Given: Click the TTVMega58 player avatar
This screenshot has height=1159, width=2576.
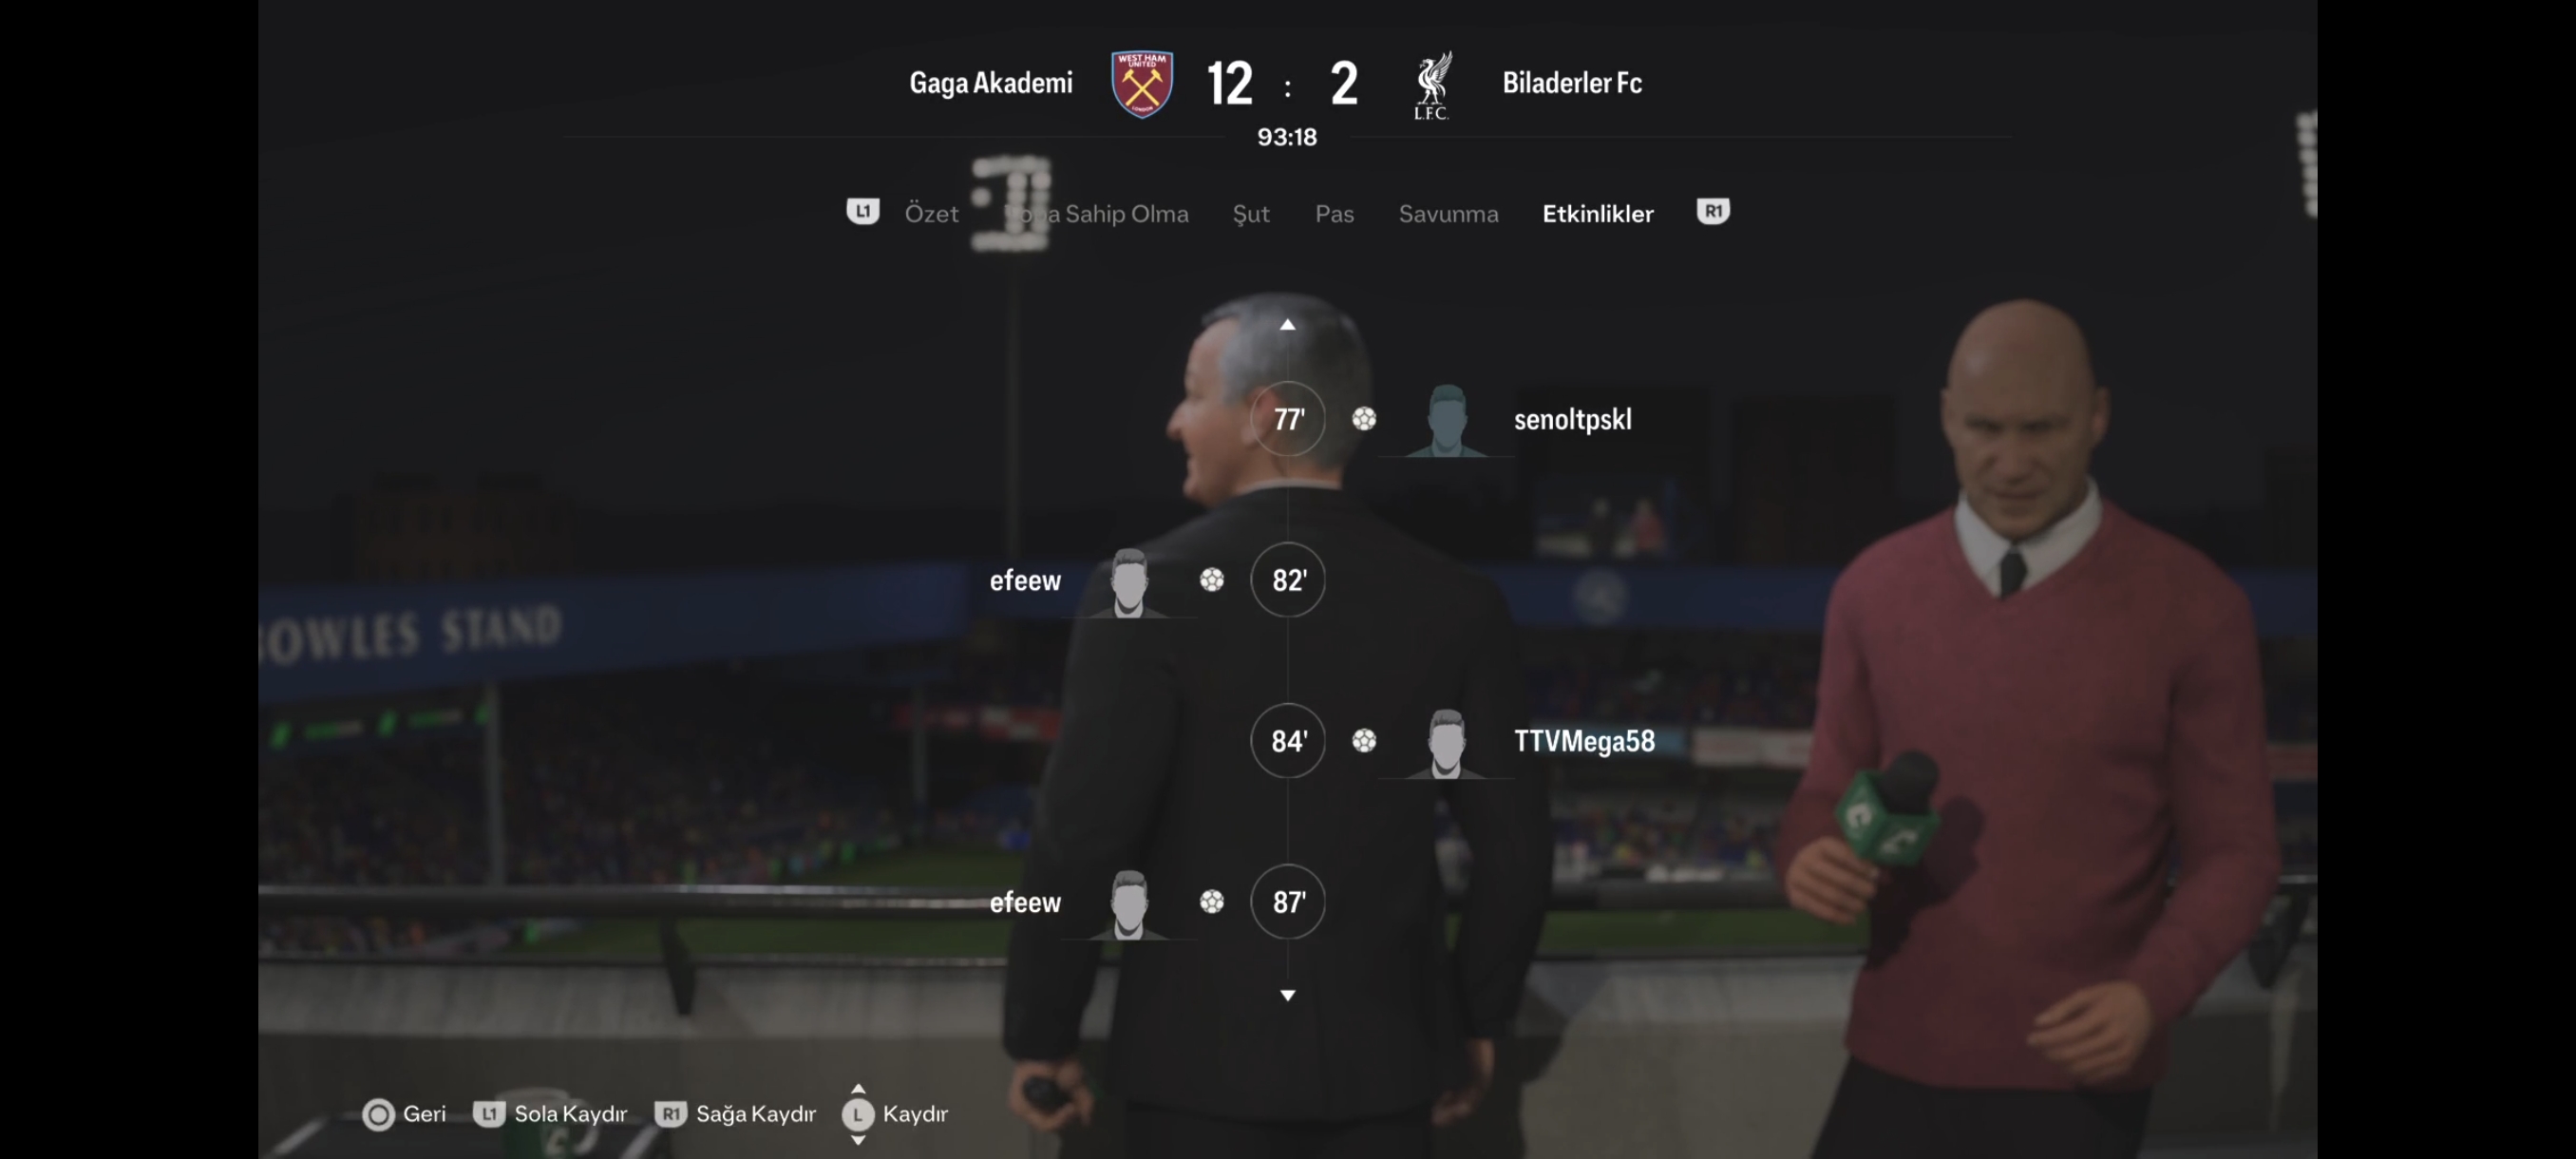Looking at the screenshot, I should 1446,743.
